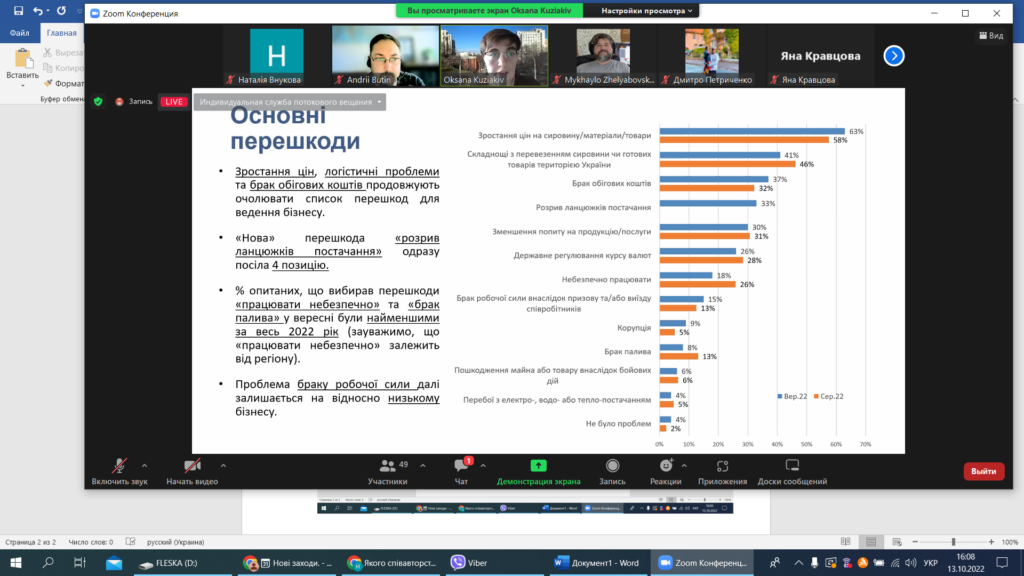Select Наталія Внукова participant tile

(276, 56)
